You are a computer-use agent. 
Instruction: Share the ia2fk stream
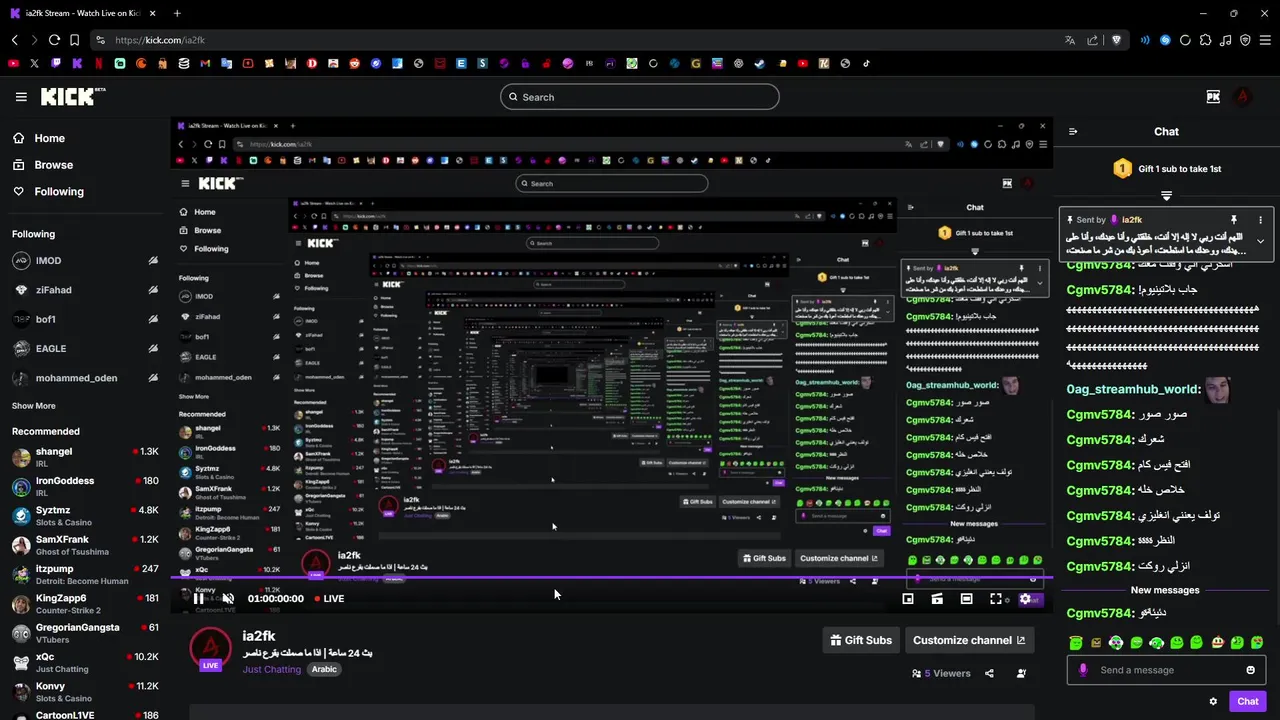coord(989,673)
